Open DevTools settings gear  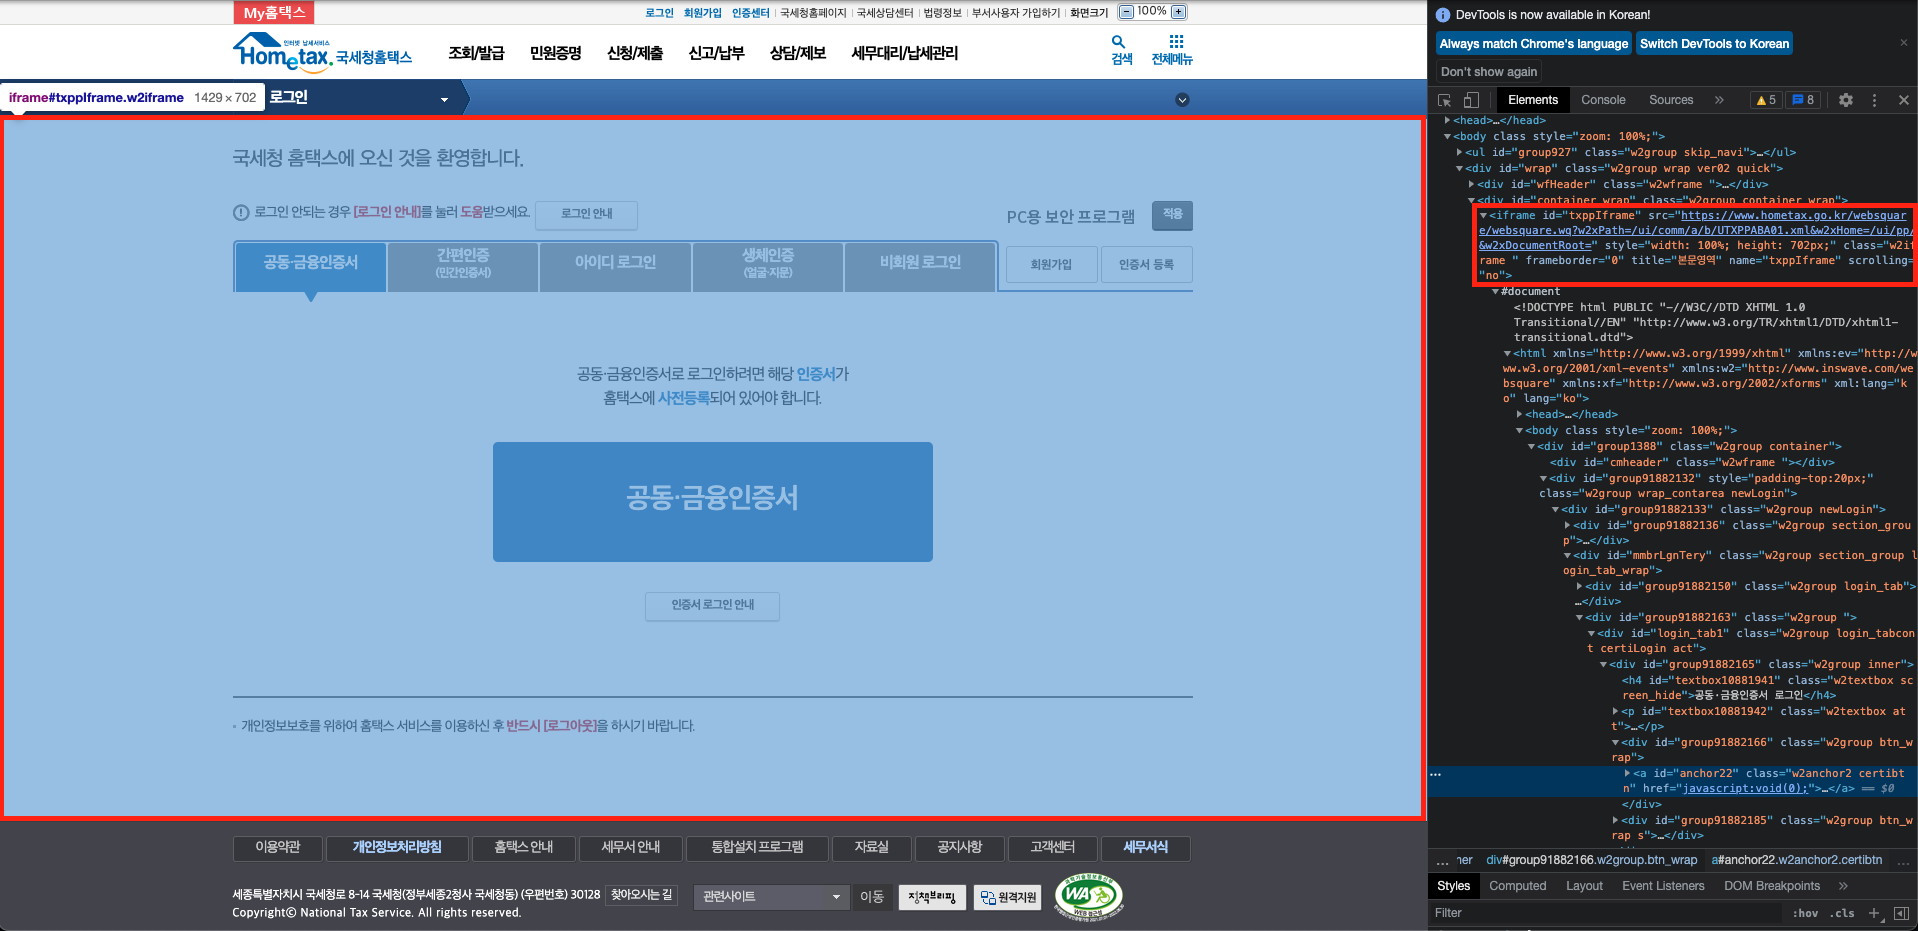pos(1846,100)
